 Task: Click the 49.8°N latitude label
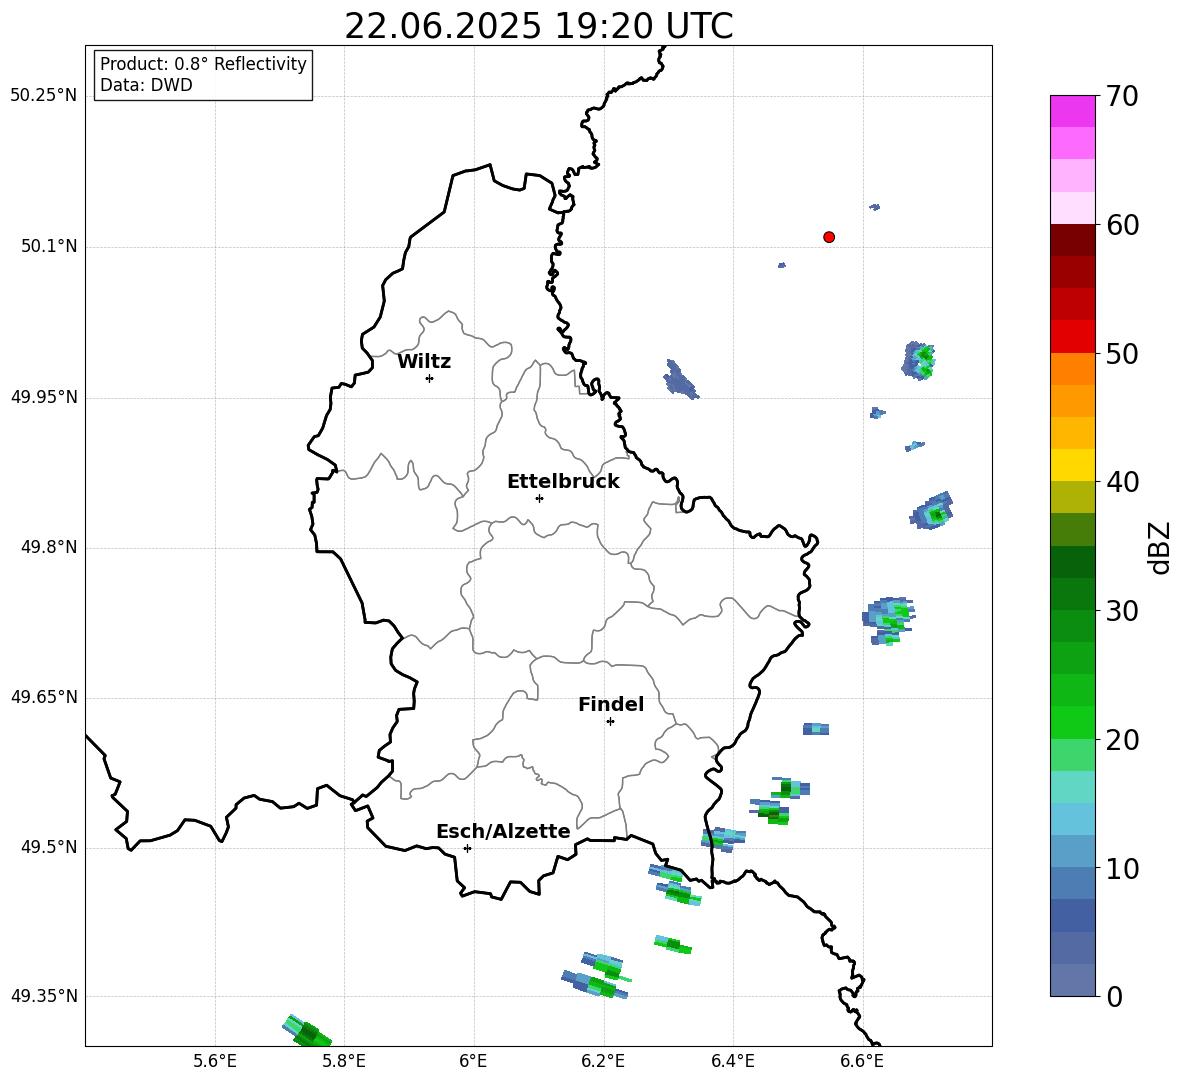pos(49,547)
